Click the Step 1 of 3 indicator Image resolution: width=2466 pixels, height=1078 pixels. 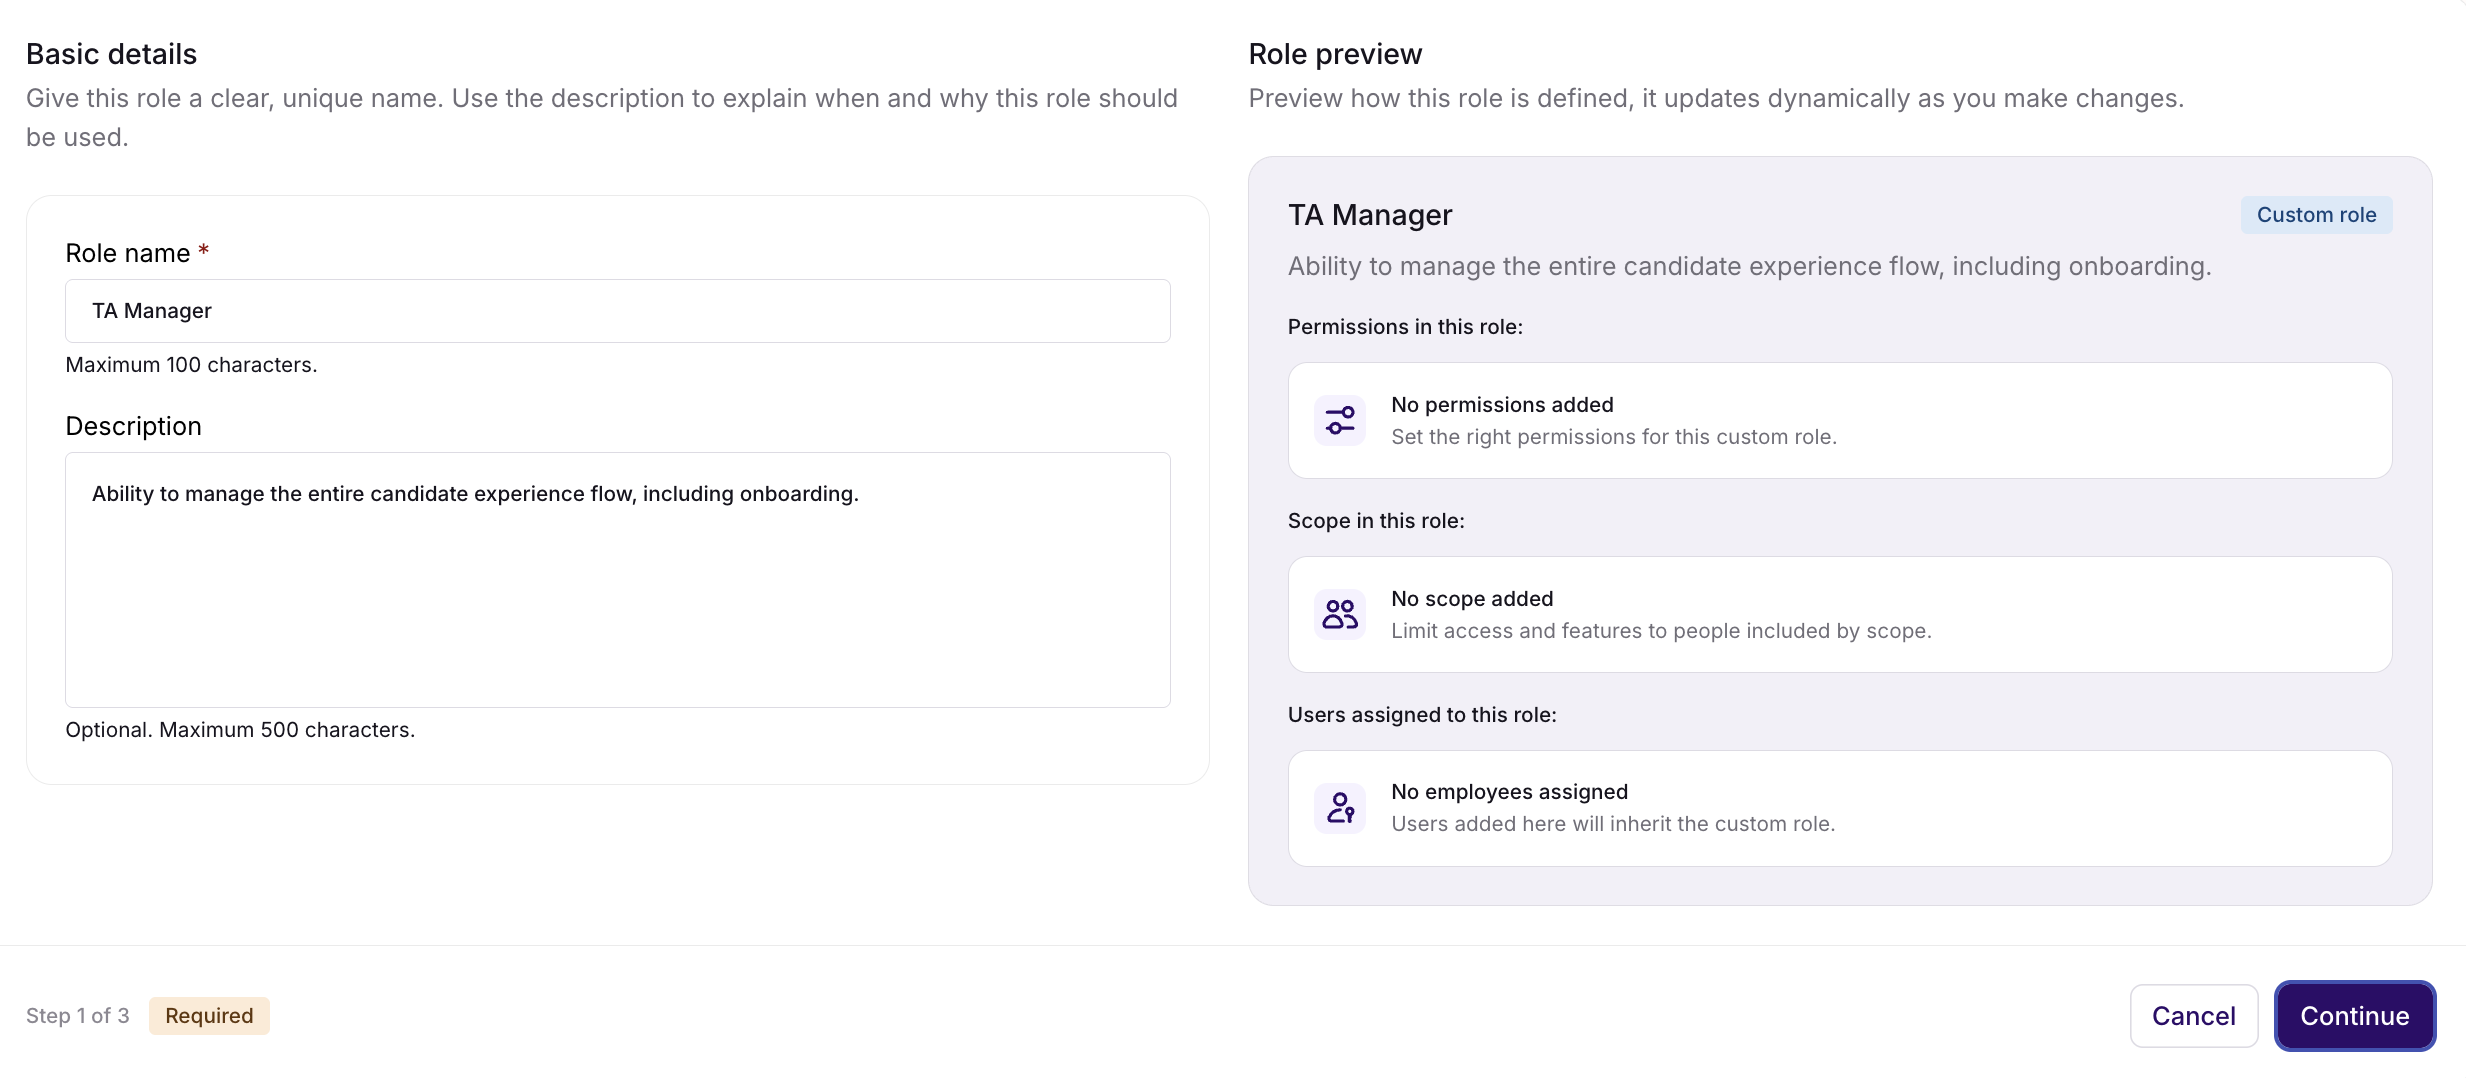[78, 1016]
